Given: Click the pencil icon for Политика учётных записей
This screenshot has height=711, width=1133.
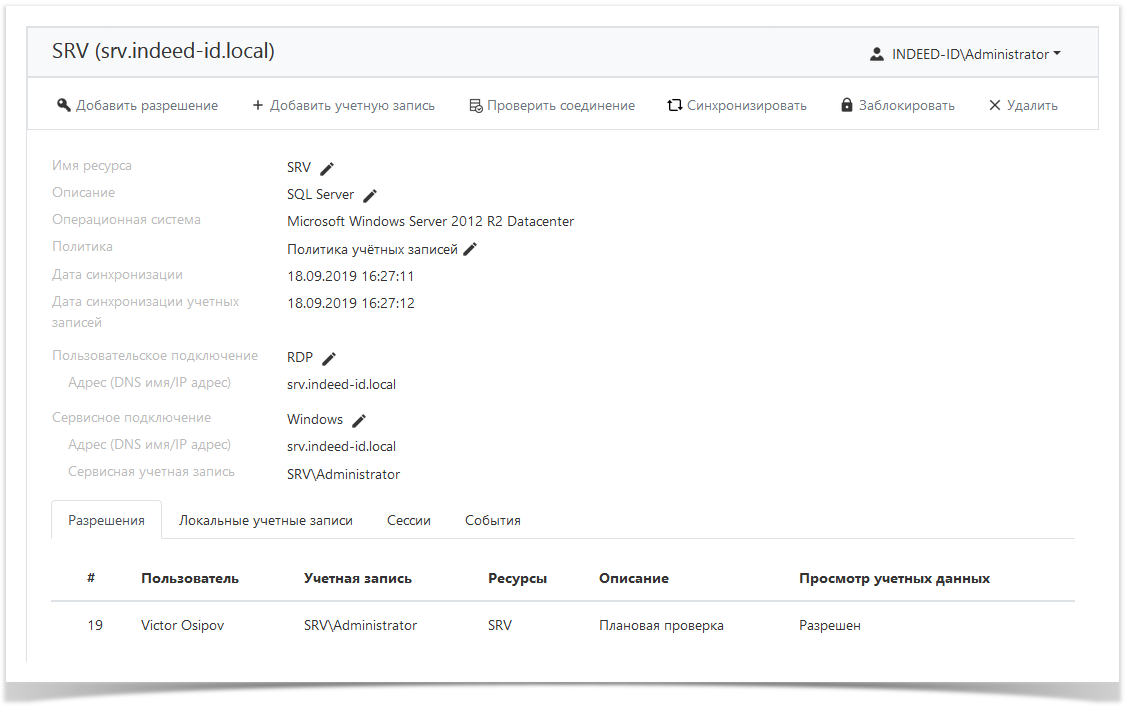Looking at the screenshot, I should tap(470, 248).
